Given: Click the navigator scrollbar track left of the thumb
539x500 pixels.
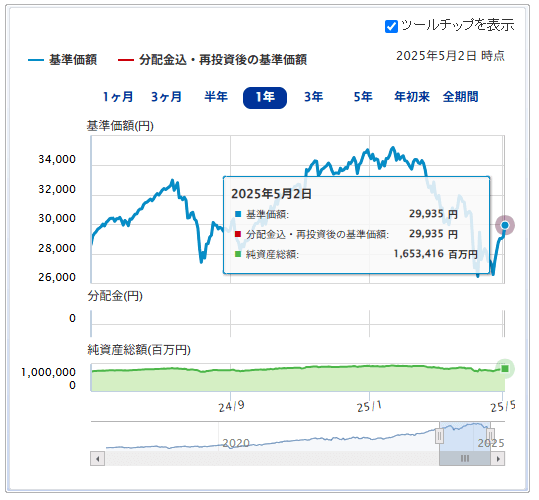Looking at the screenshot, I should (x=272, y=459).
